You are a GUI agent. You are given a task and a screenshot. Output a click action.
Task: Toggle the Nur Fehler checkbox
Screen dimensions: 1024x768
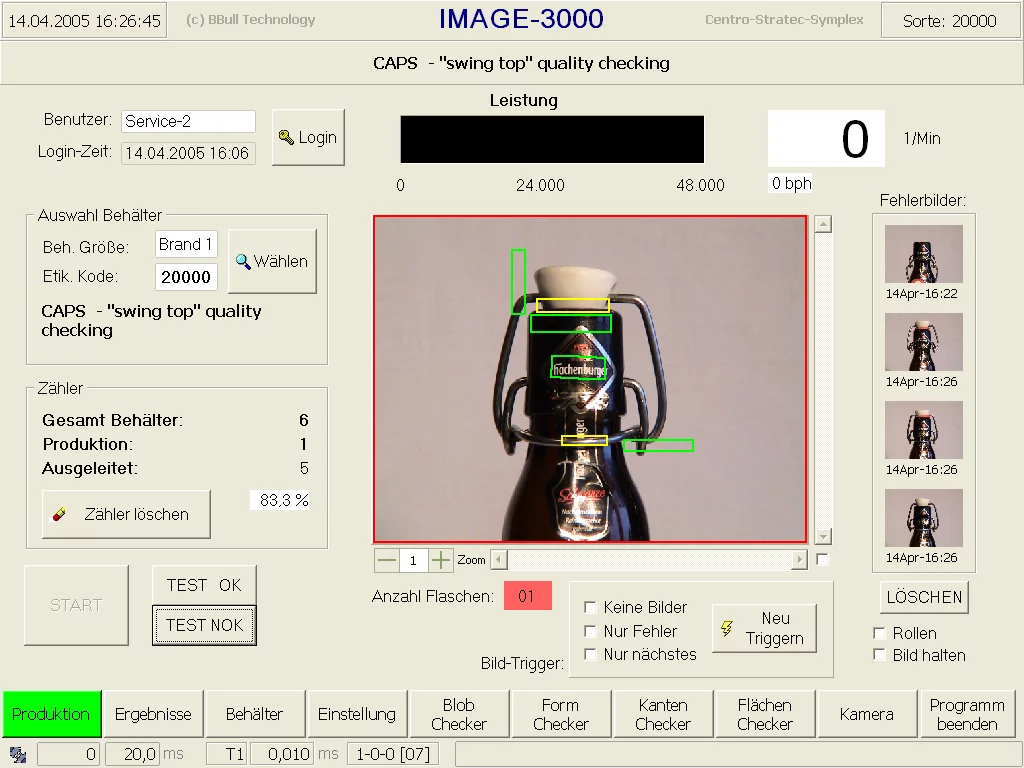coord(590,631)
